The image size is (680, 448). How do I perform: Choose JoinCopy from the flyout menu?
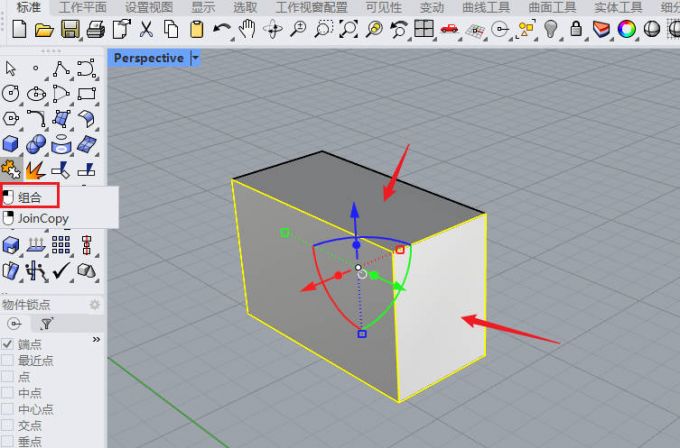pyautogui.click(x=42, y=218)
